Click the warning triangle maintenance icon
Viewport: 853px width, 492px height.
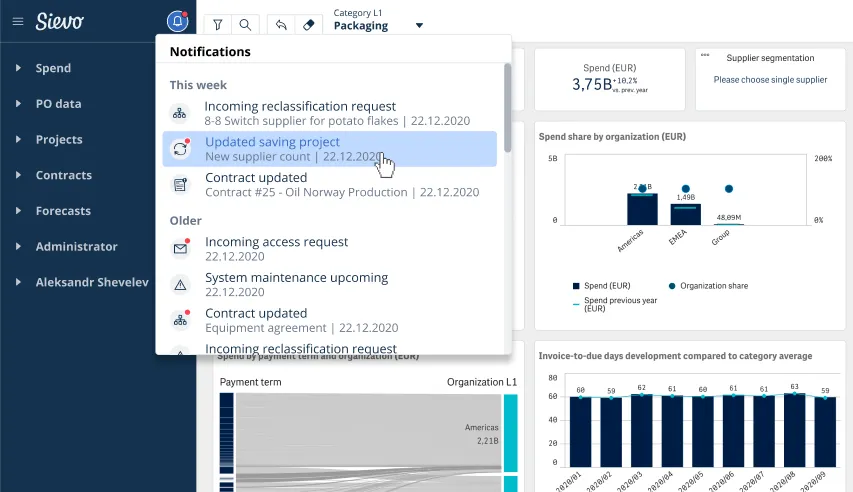pos(180,285)
